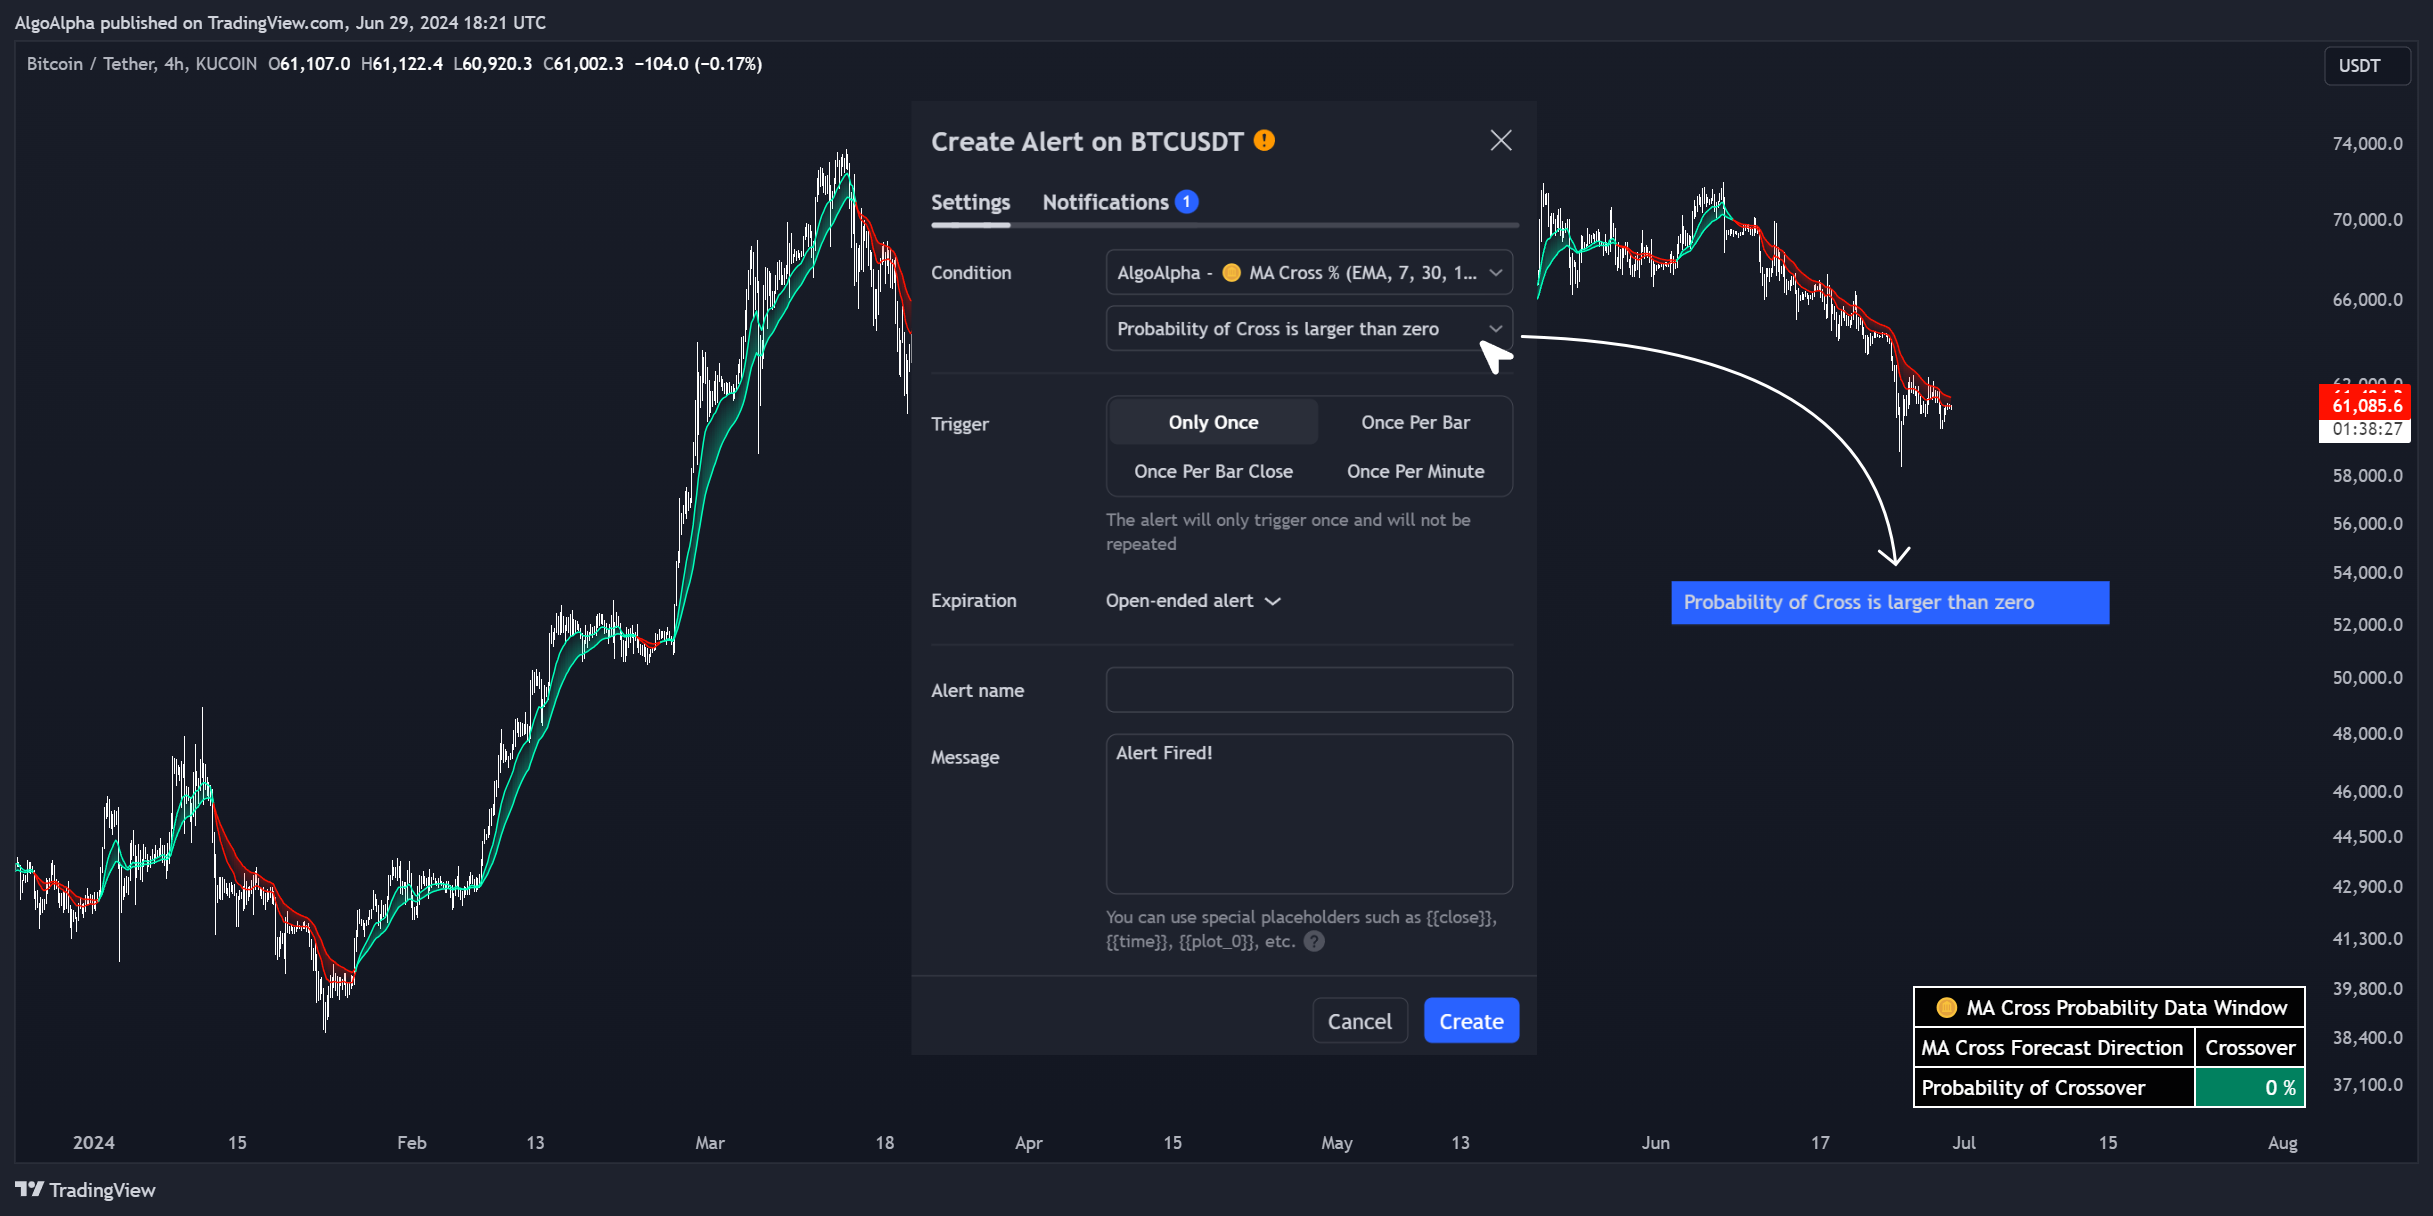Click the Feb label on the time axis

pyautogui.click(x=411, y=1142)
